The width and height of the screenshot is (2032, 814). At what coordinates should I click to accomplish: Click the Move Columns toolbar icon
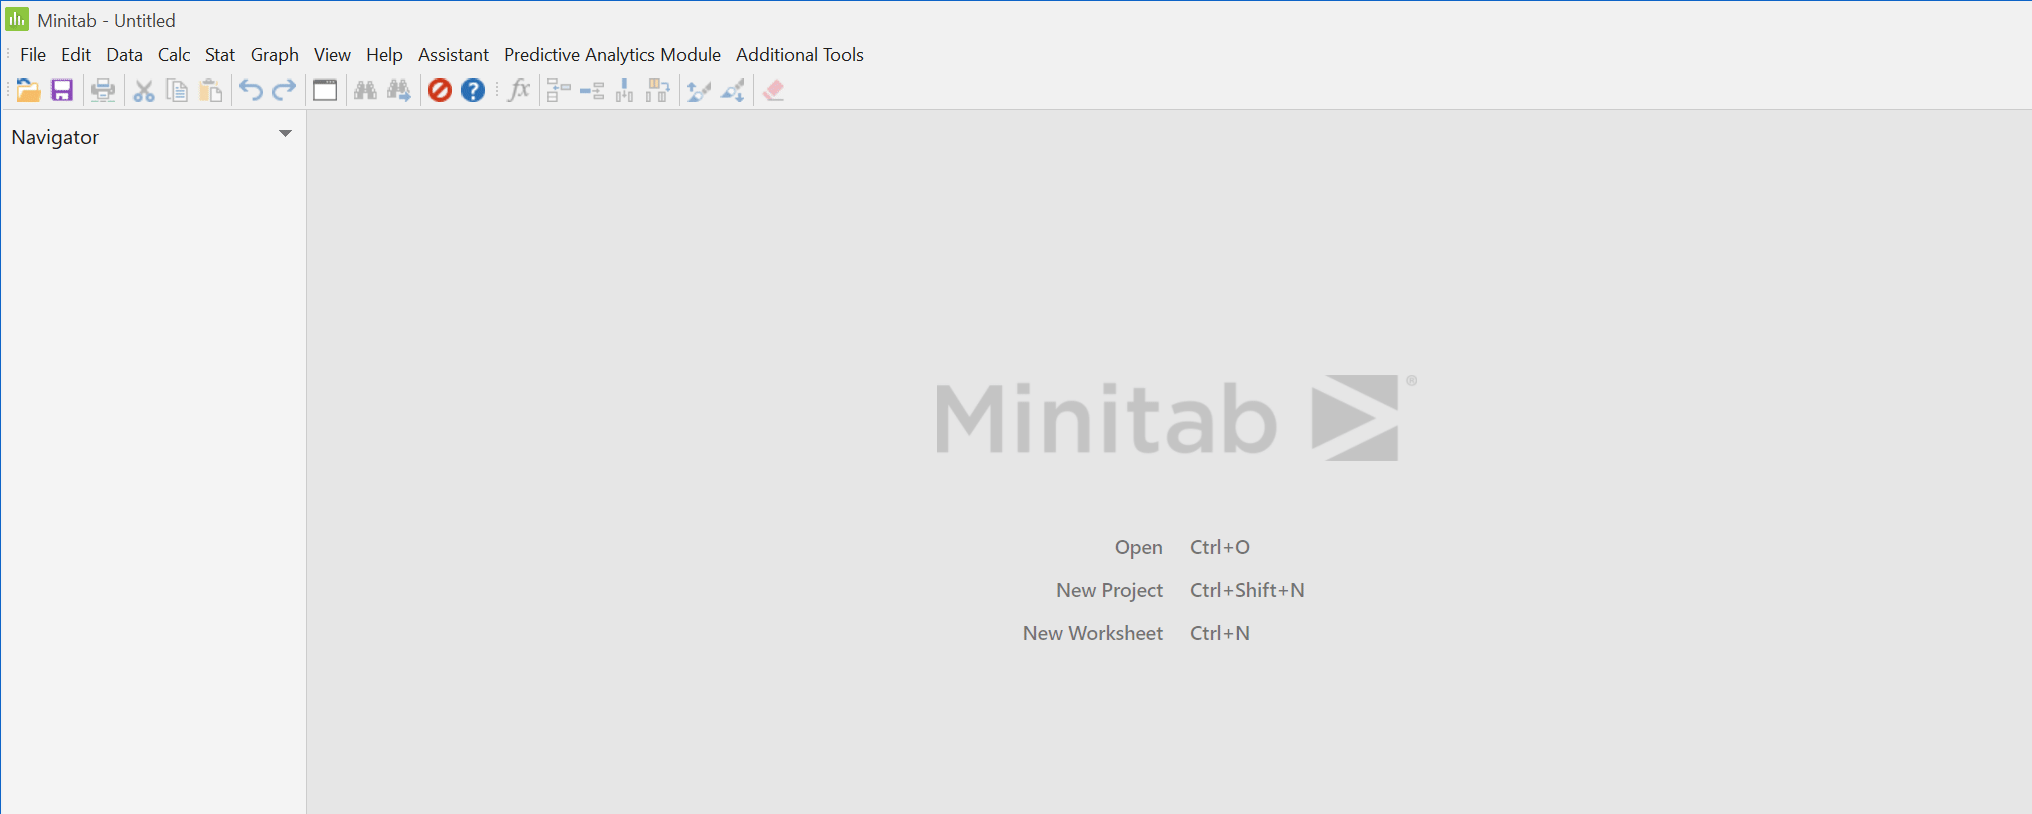(658, 90)
